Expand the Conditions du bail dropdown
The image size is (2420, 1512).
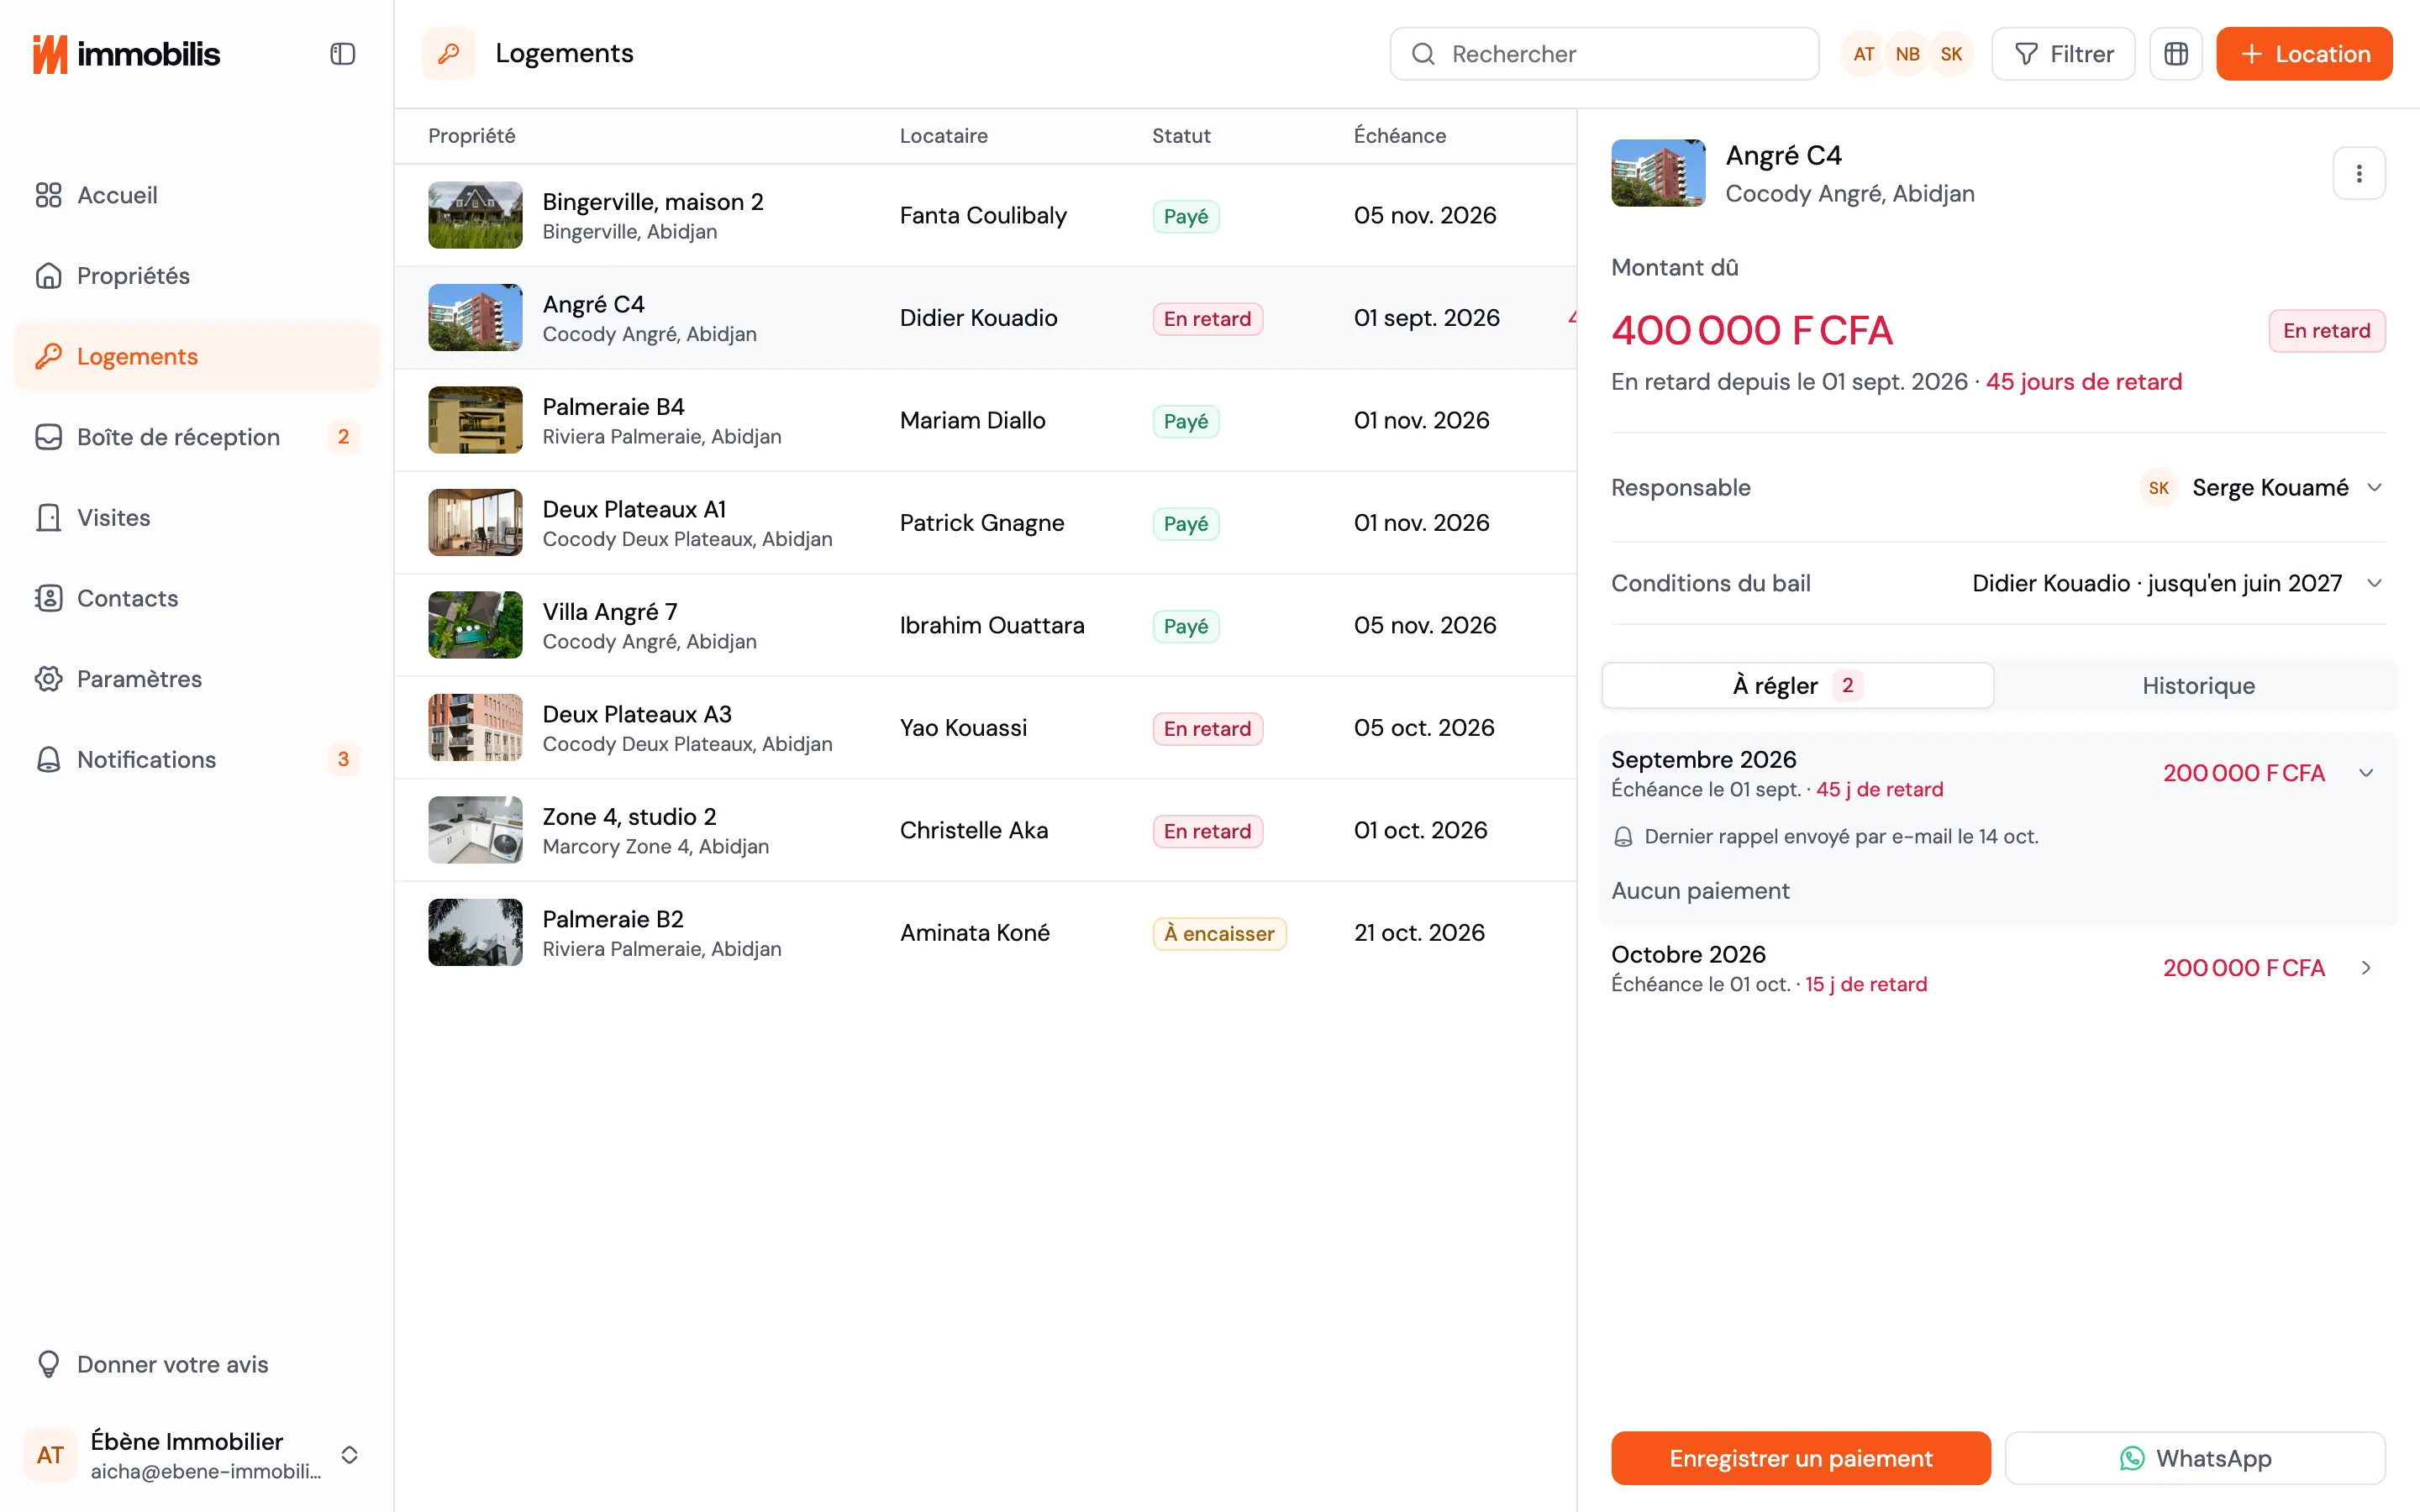coord(2177,583)
